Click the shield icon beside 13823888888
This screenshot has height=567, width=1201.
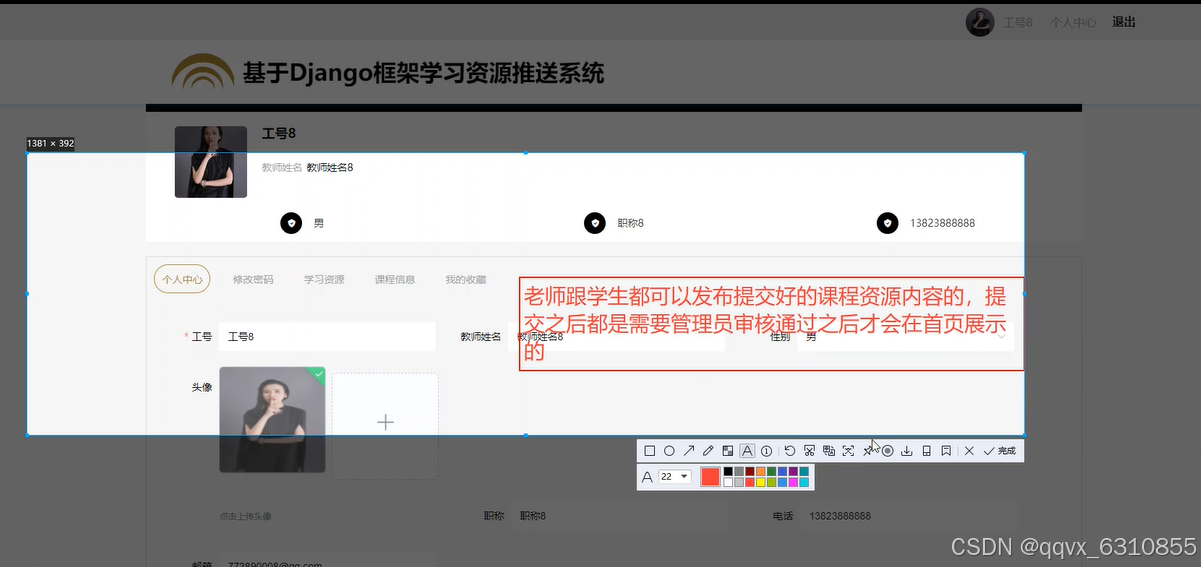(x=887, y=223)
